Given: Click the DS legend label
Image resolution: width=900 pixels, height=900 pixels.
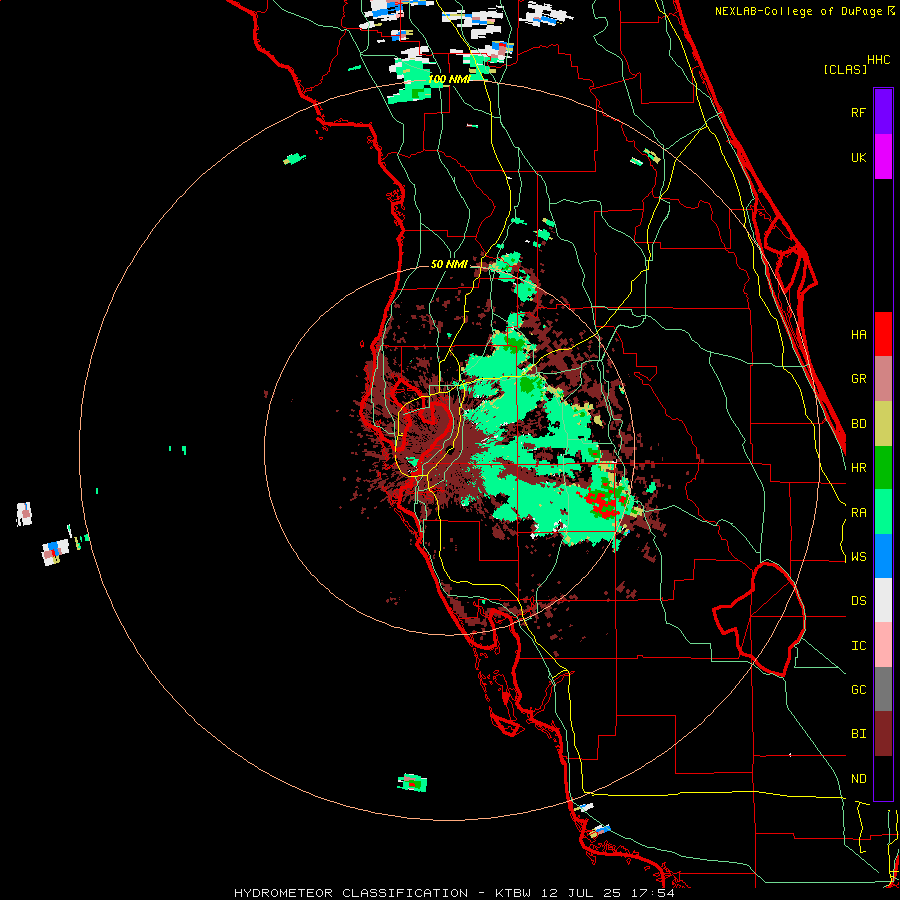Looking at the screenshot, I should (858, 601).
